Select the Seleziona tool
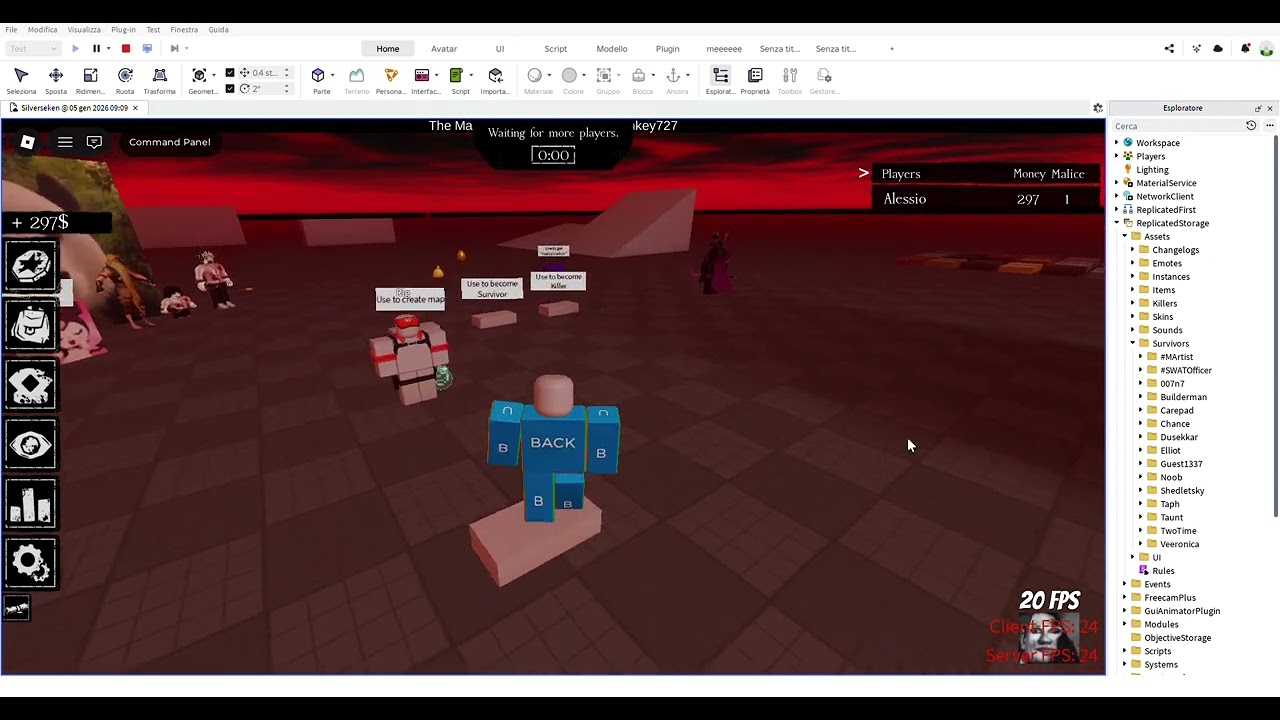Screen dimensions: 1280x720 21,81
